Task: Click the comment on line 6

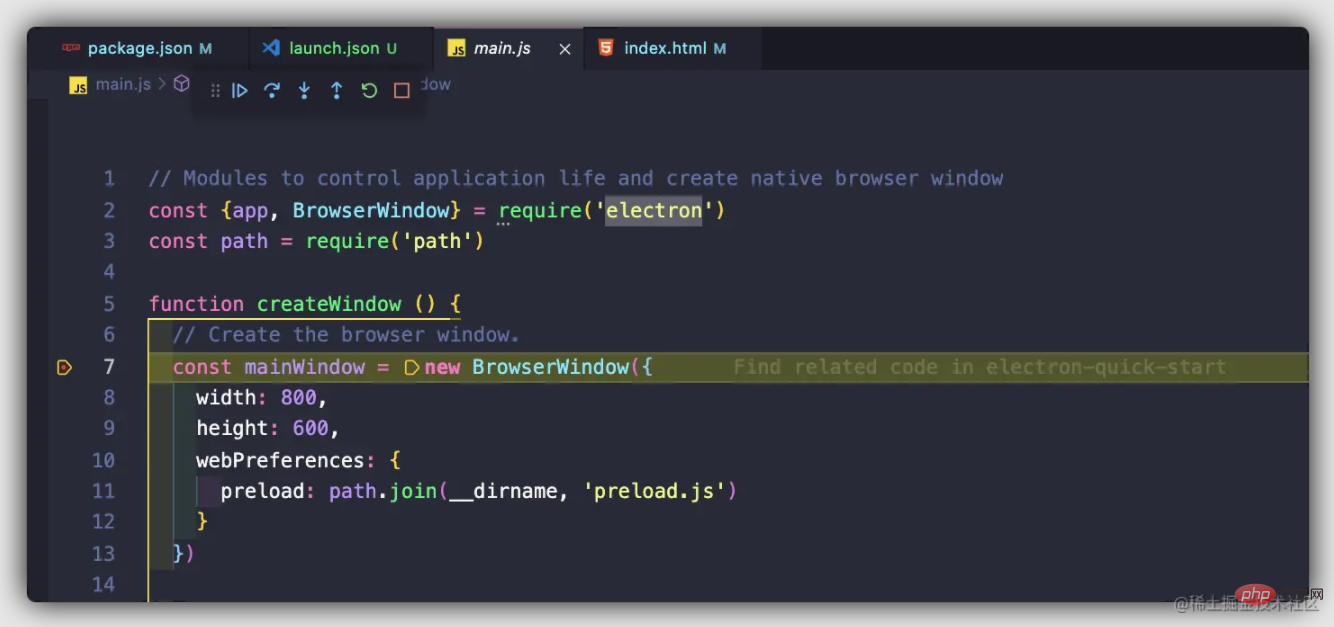Action: coord(346,335)
